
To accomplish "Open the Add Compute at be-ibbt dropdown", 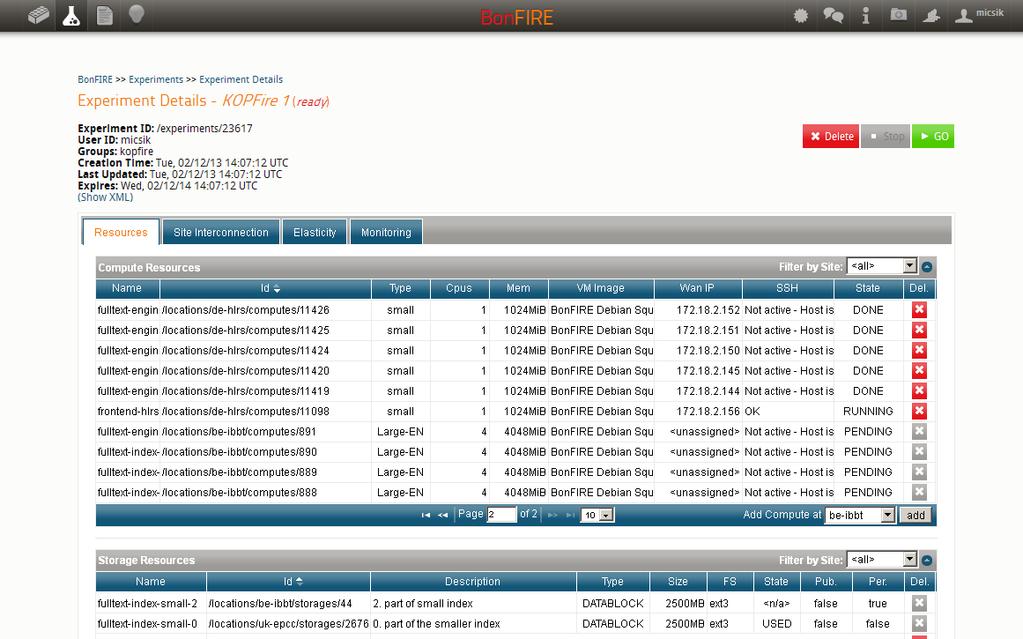I will click(860, 515).
